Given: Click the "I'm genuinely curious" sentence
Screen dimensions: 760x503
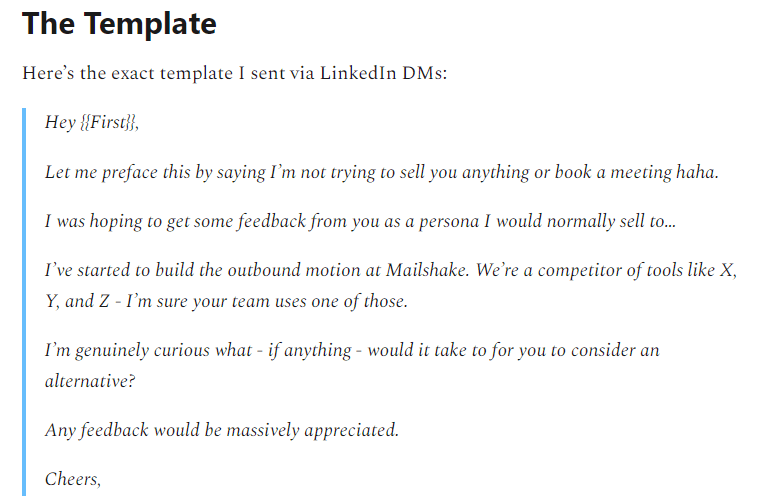Looking at the screenshot, I should coord(352,351).
